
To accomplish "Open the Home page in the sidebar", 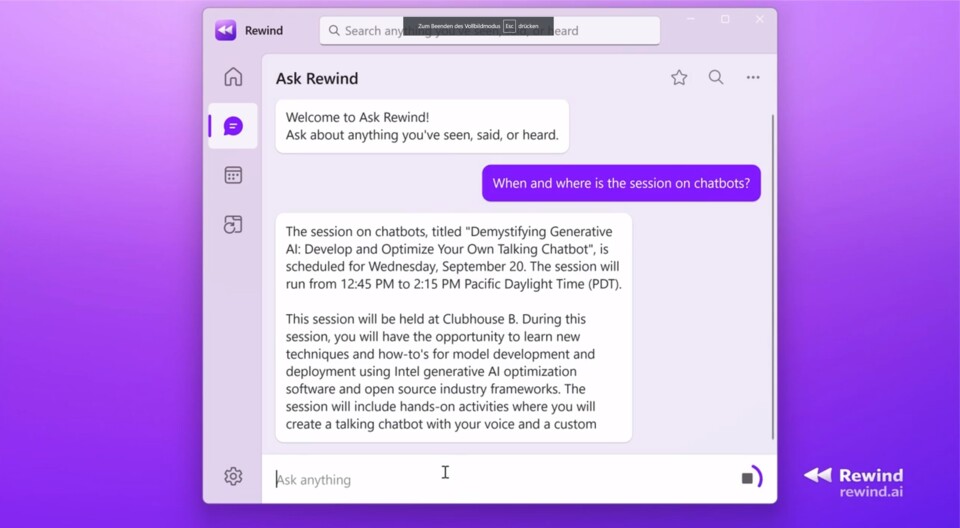I will point(233,77).
